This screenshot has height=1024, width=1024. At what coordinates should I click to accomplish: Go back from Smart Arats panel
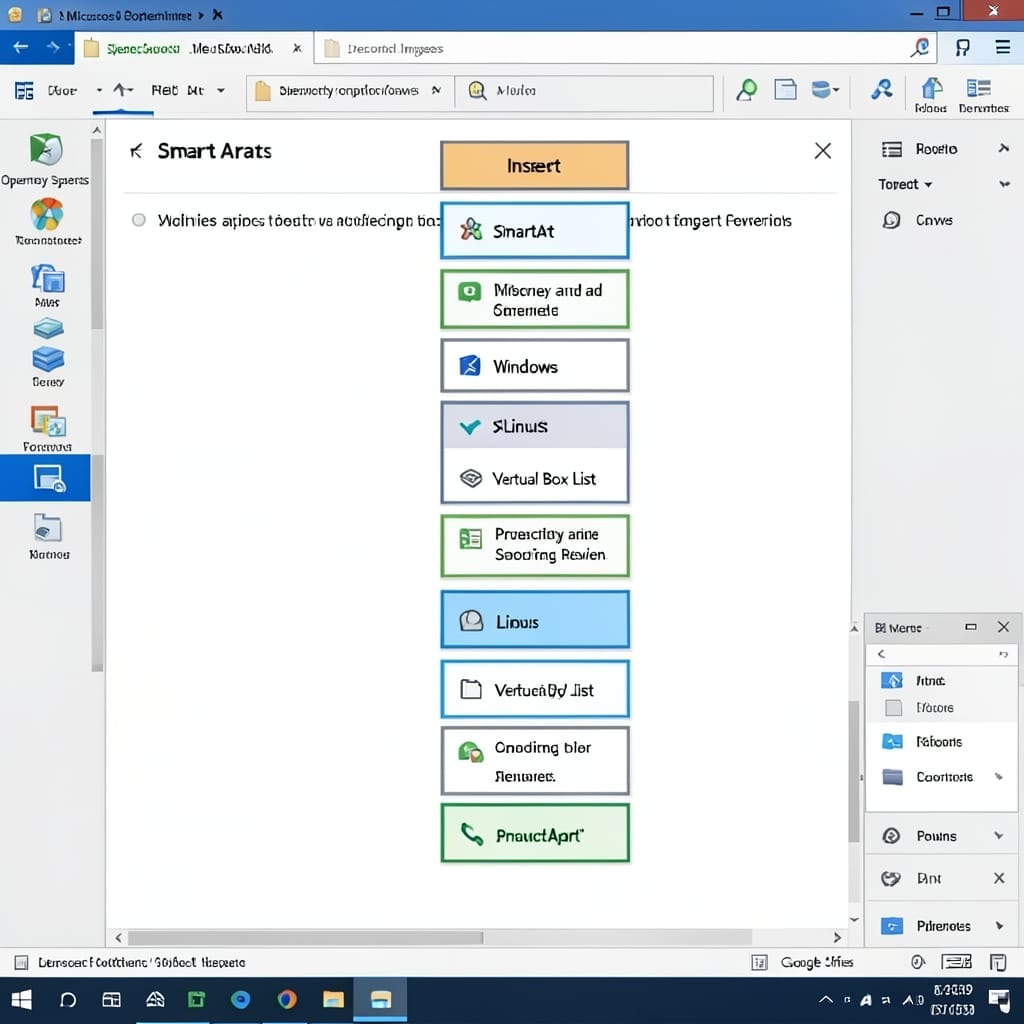tap(136, 152)
